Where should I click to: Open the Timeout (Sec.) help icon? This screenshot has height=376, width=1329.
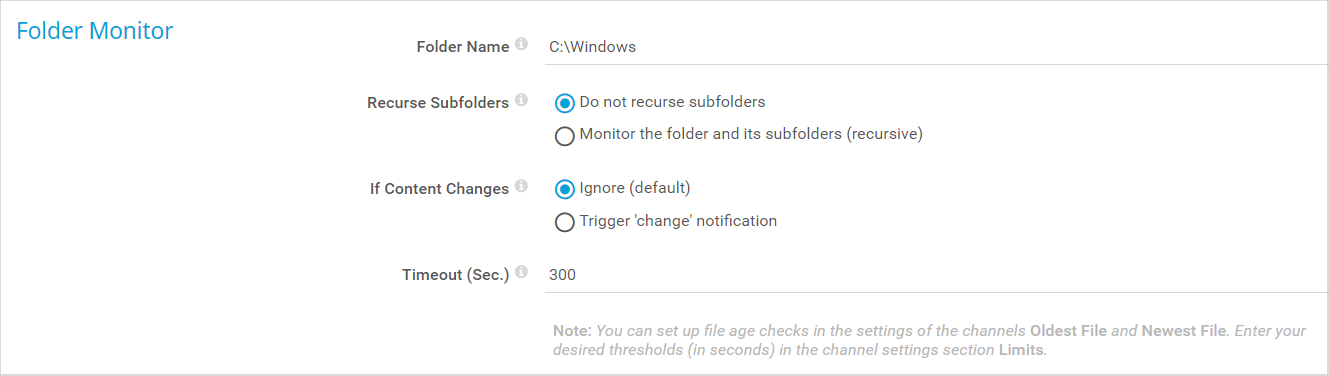click(x=520, y=273)
